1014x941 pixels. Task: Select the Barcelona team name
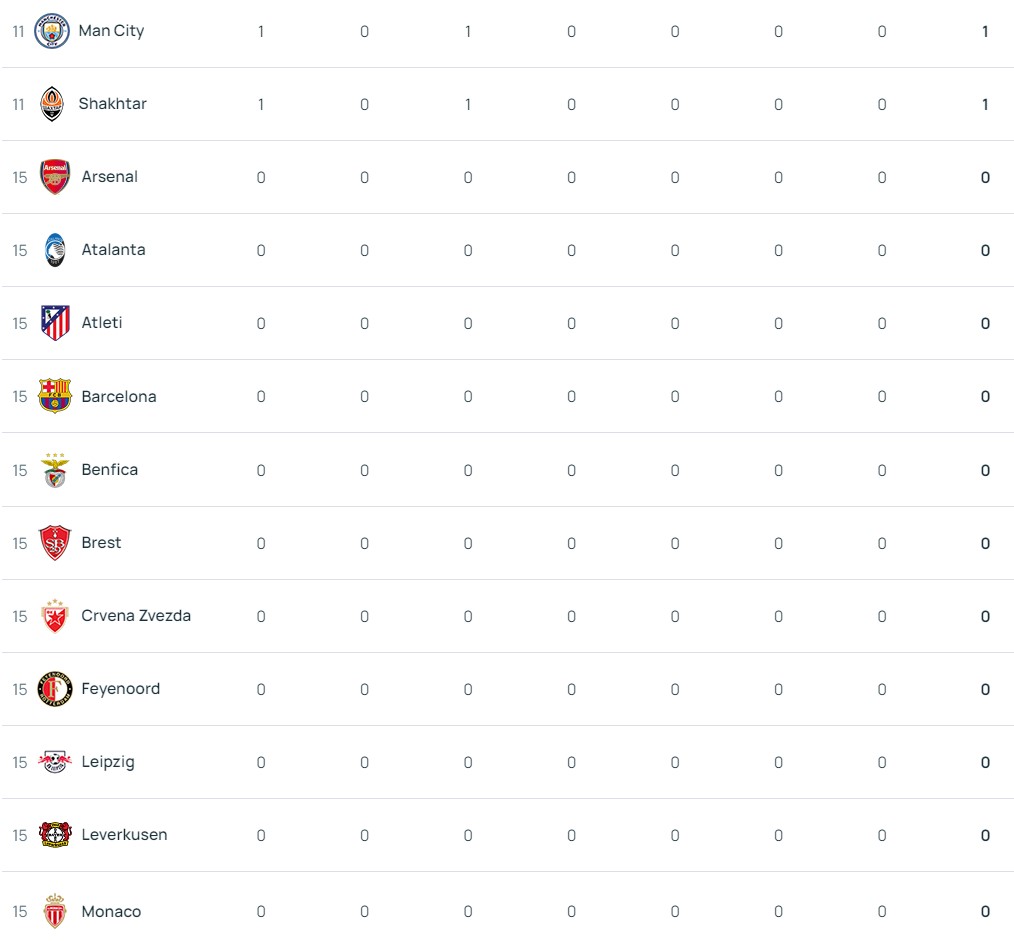point(118,396)
